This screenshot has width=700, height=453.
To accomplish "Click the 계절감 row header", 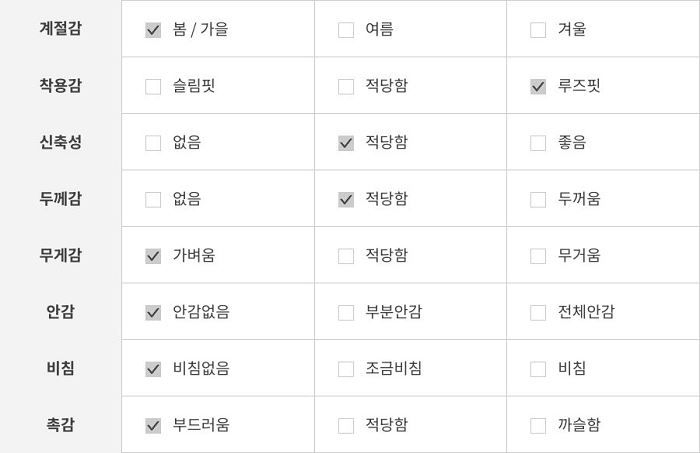I will pyautogui.click(x=60, y=28).
